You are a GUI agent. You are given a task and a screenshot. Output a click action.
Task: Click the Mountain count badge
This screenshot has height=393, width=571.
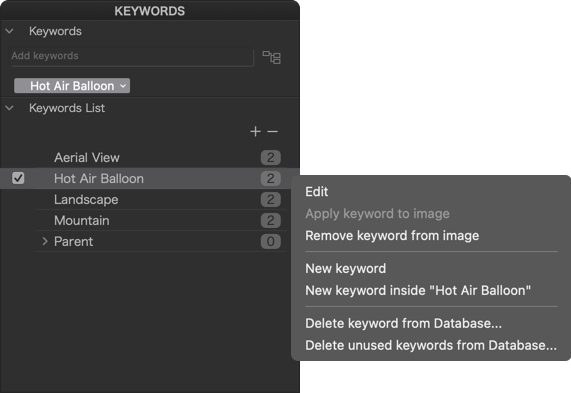271,220
